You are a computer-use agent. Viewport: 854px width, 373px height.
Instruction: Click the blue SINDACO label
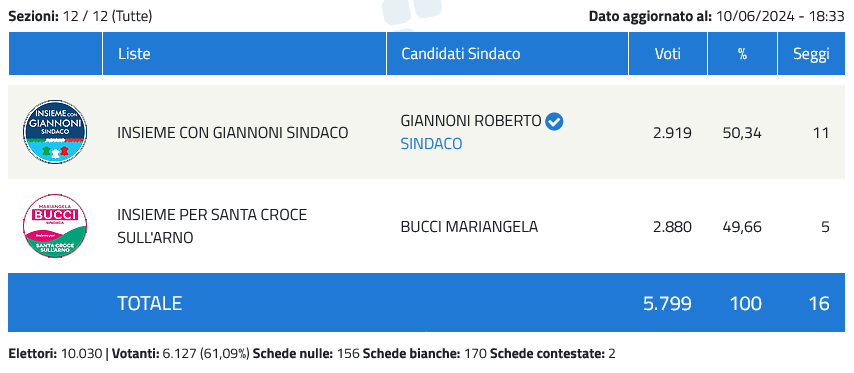pyautogui.click(x=431, y=144)
